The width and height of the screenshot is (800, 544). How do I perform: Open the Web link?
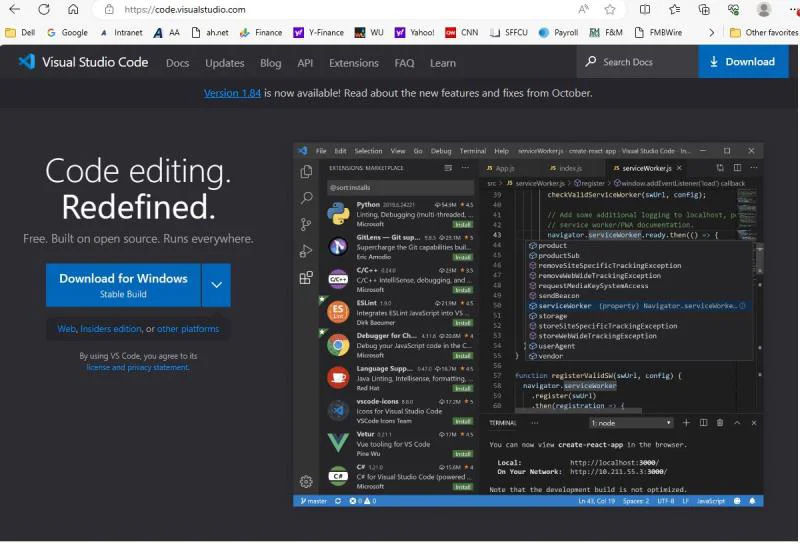[66, 329]
